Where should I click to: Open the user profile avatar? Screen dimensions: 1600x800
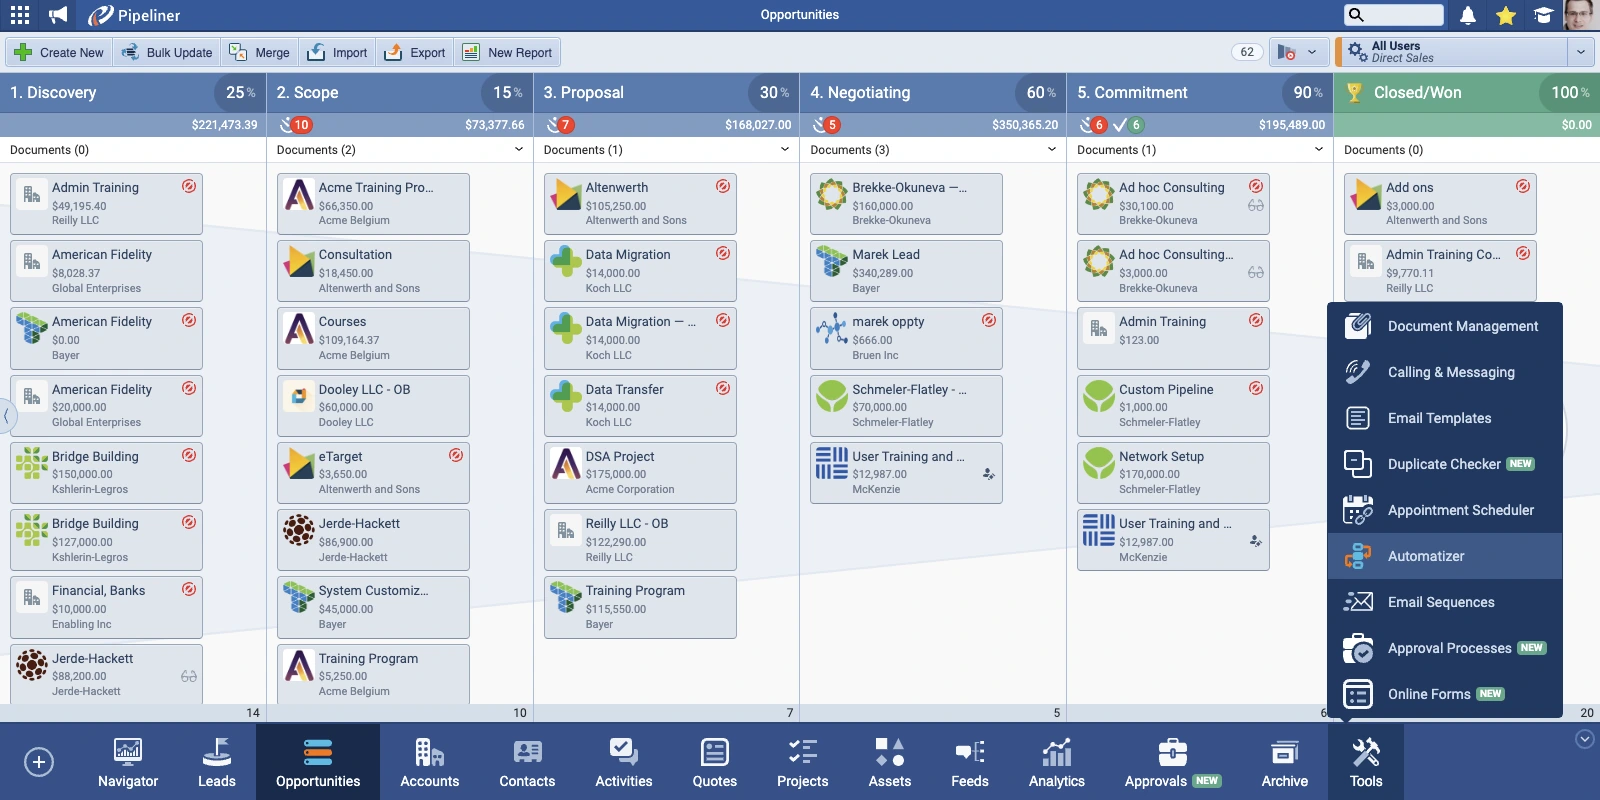tap(1579, 15)
